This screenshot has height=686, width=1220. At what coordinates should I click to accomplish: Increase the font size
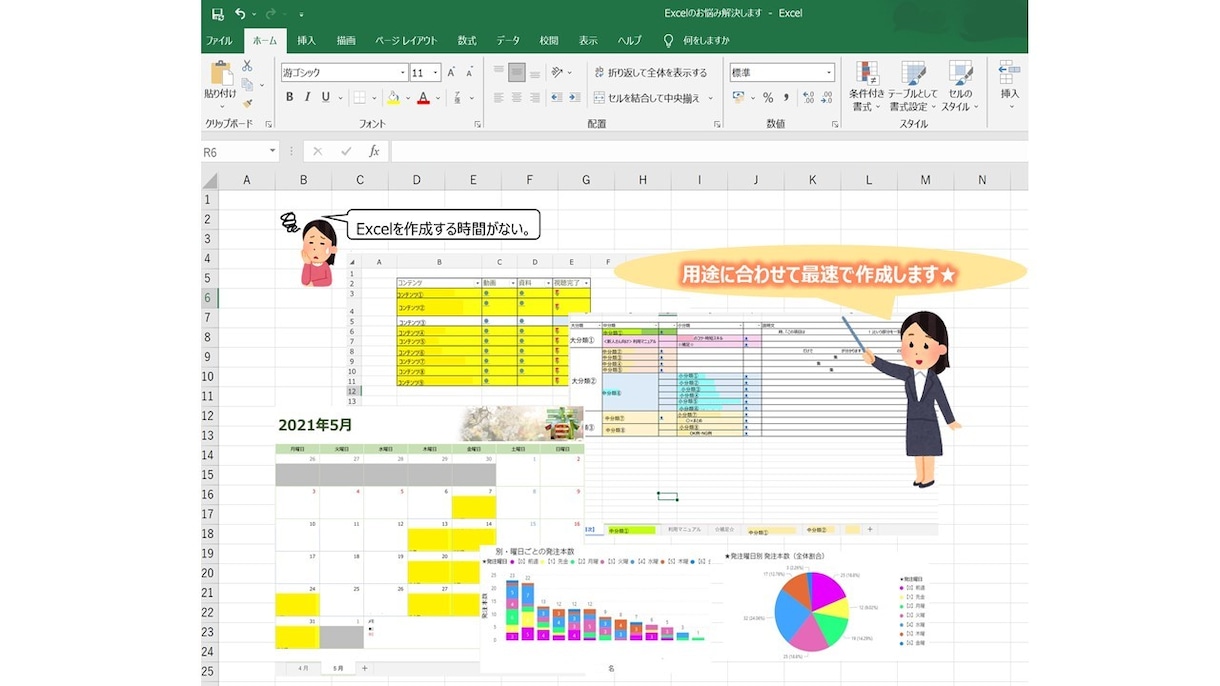pos(452,72)
